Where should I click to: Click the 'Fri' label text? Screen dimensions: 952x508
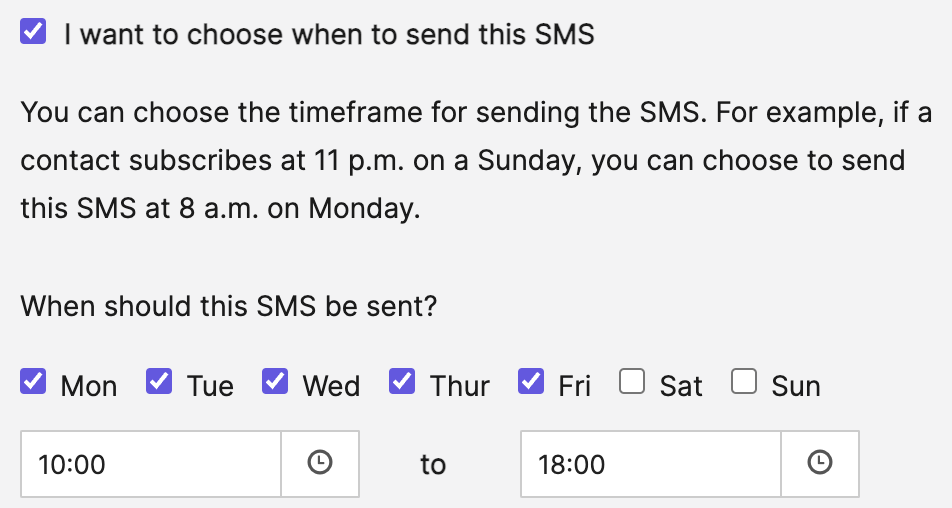(x=574, y=386)
